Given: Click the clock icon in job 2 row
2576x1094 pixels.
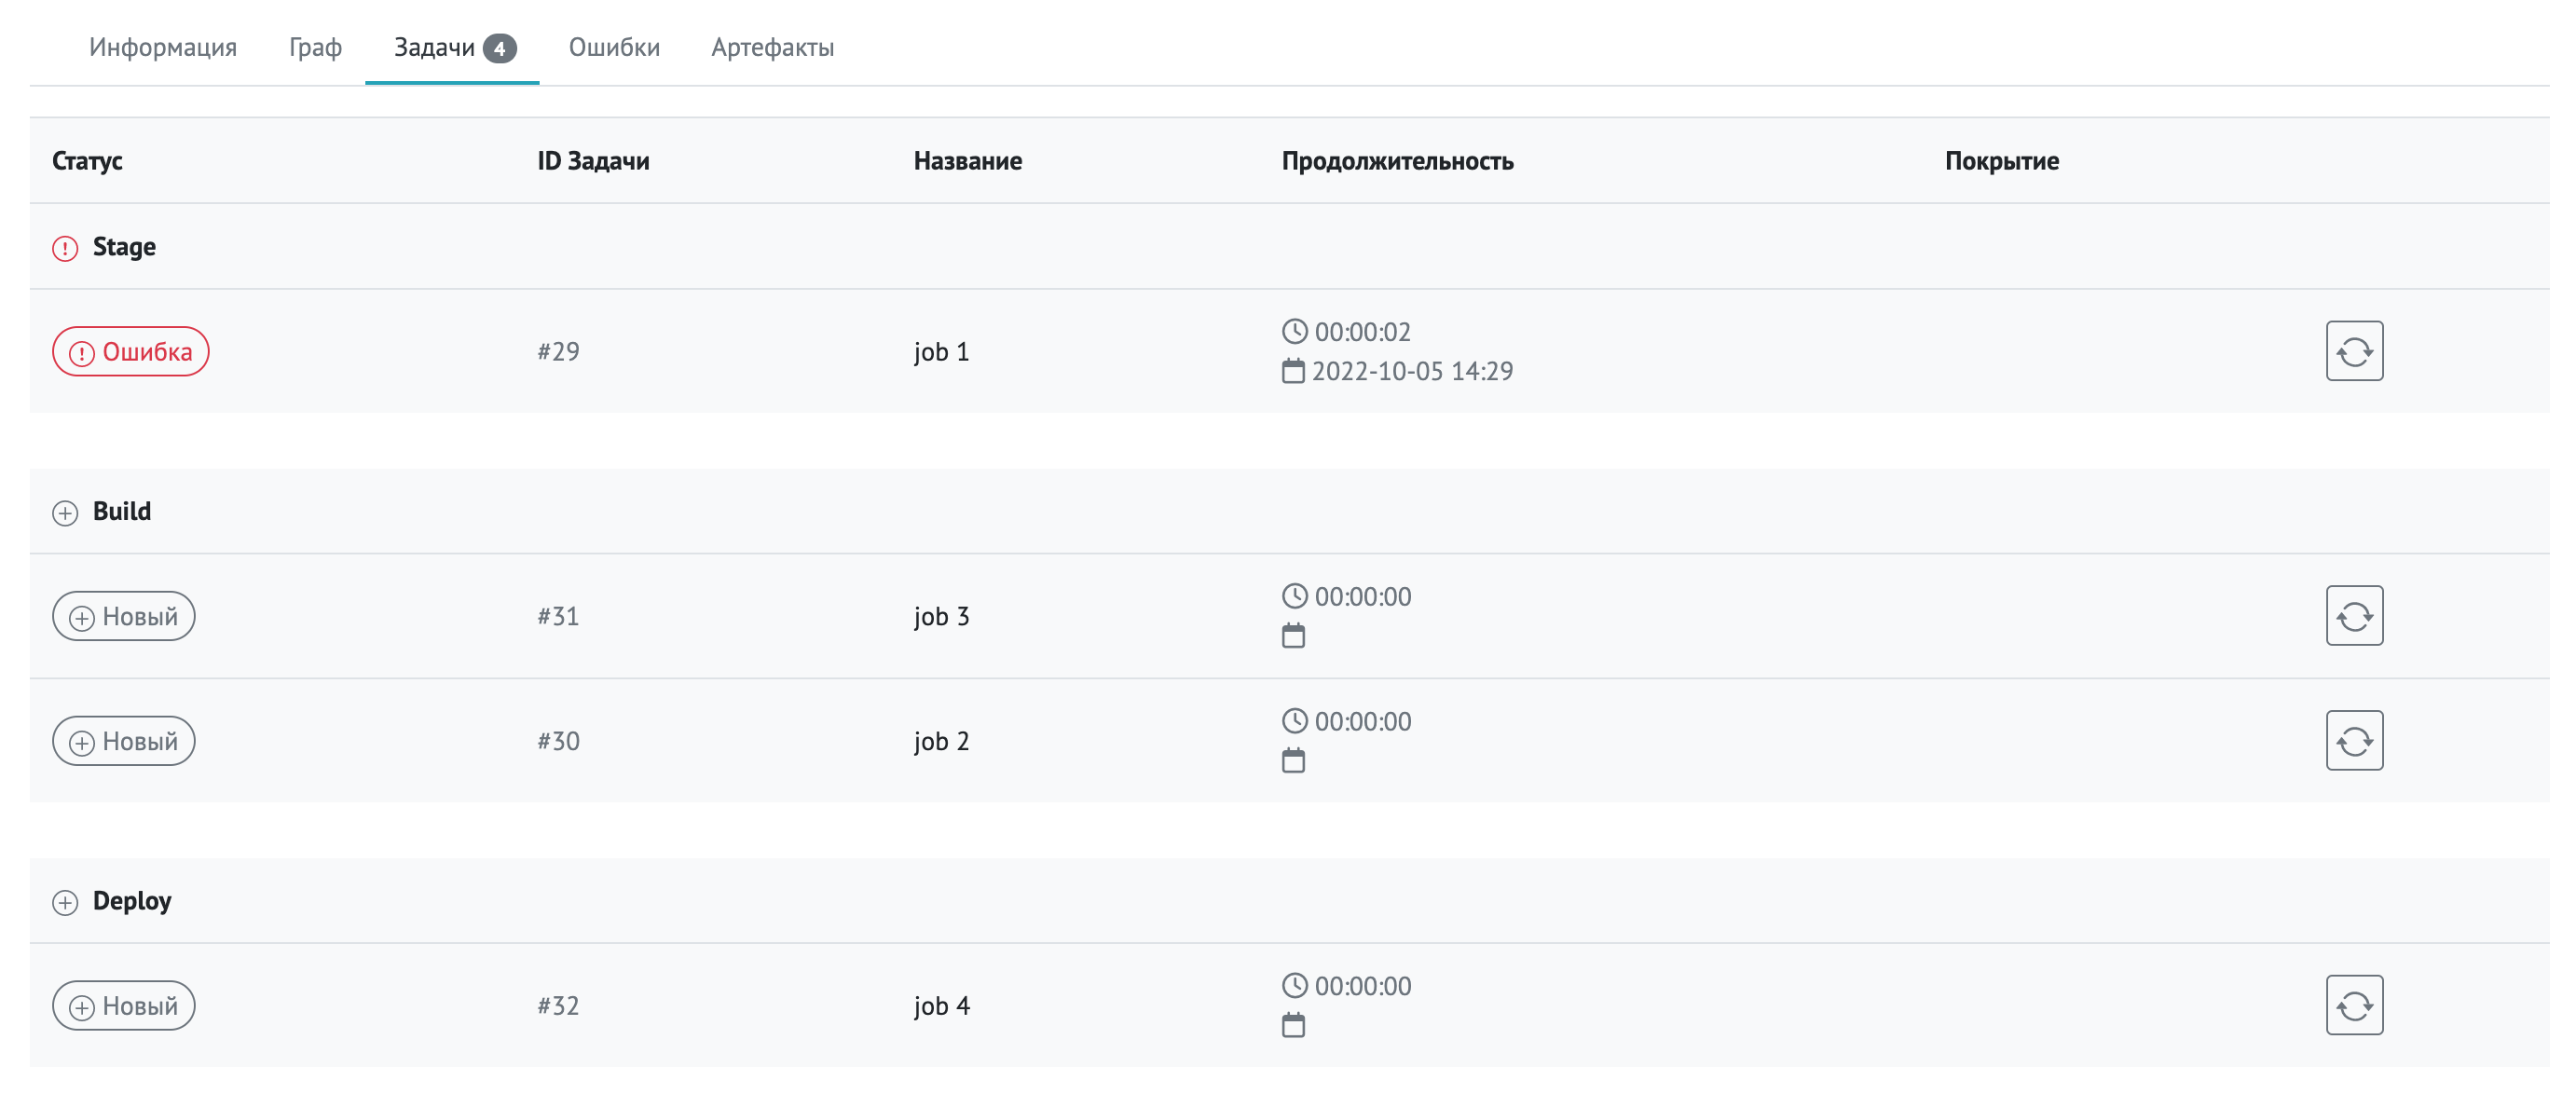Looking at the screenshot, I should coord(1294,721).
